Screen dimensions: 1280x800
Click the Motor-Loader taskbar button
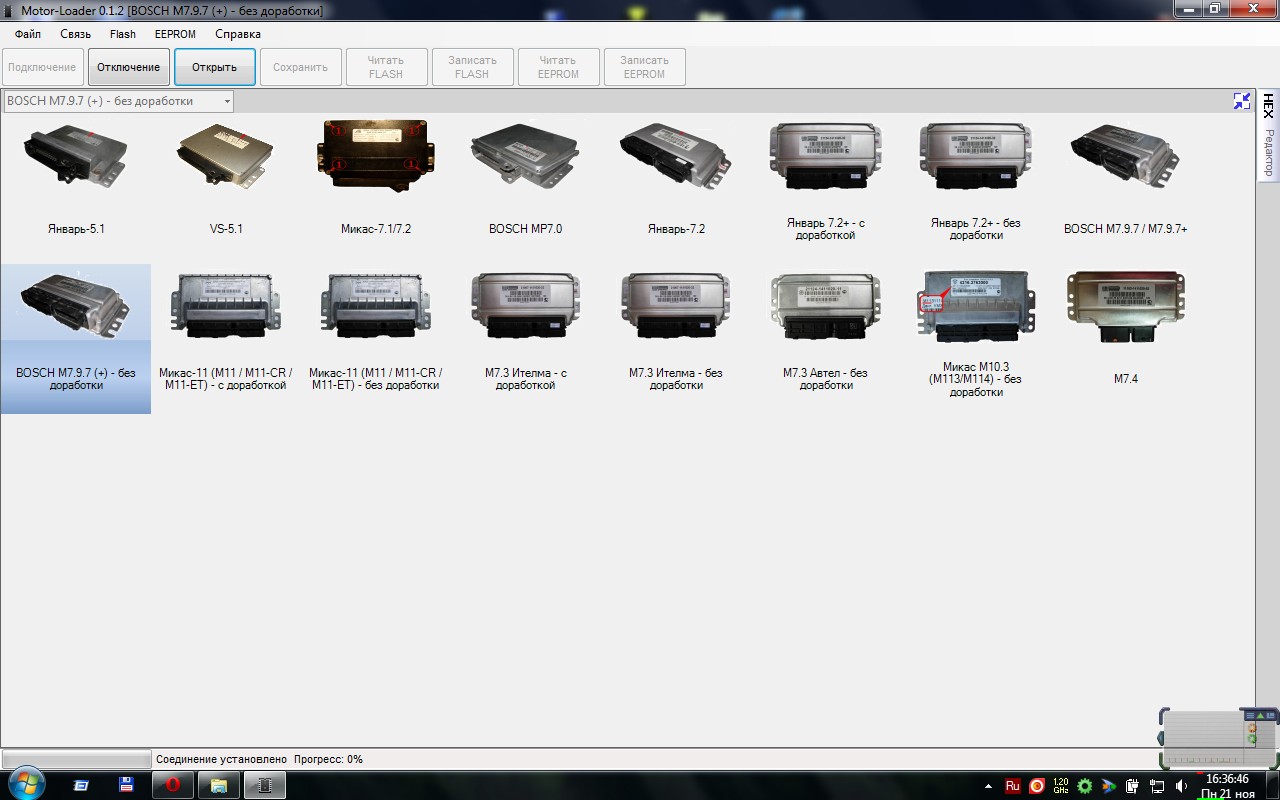click(265, 785)
